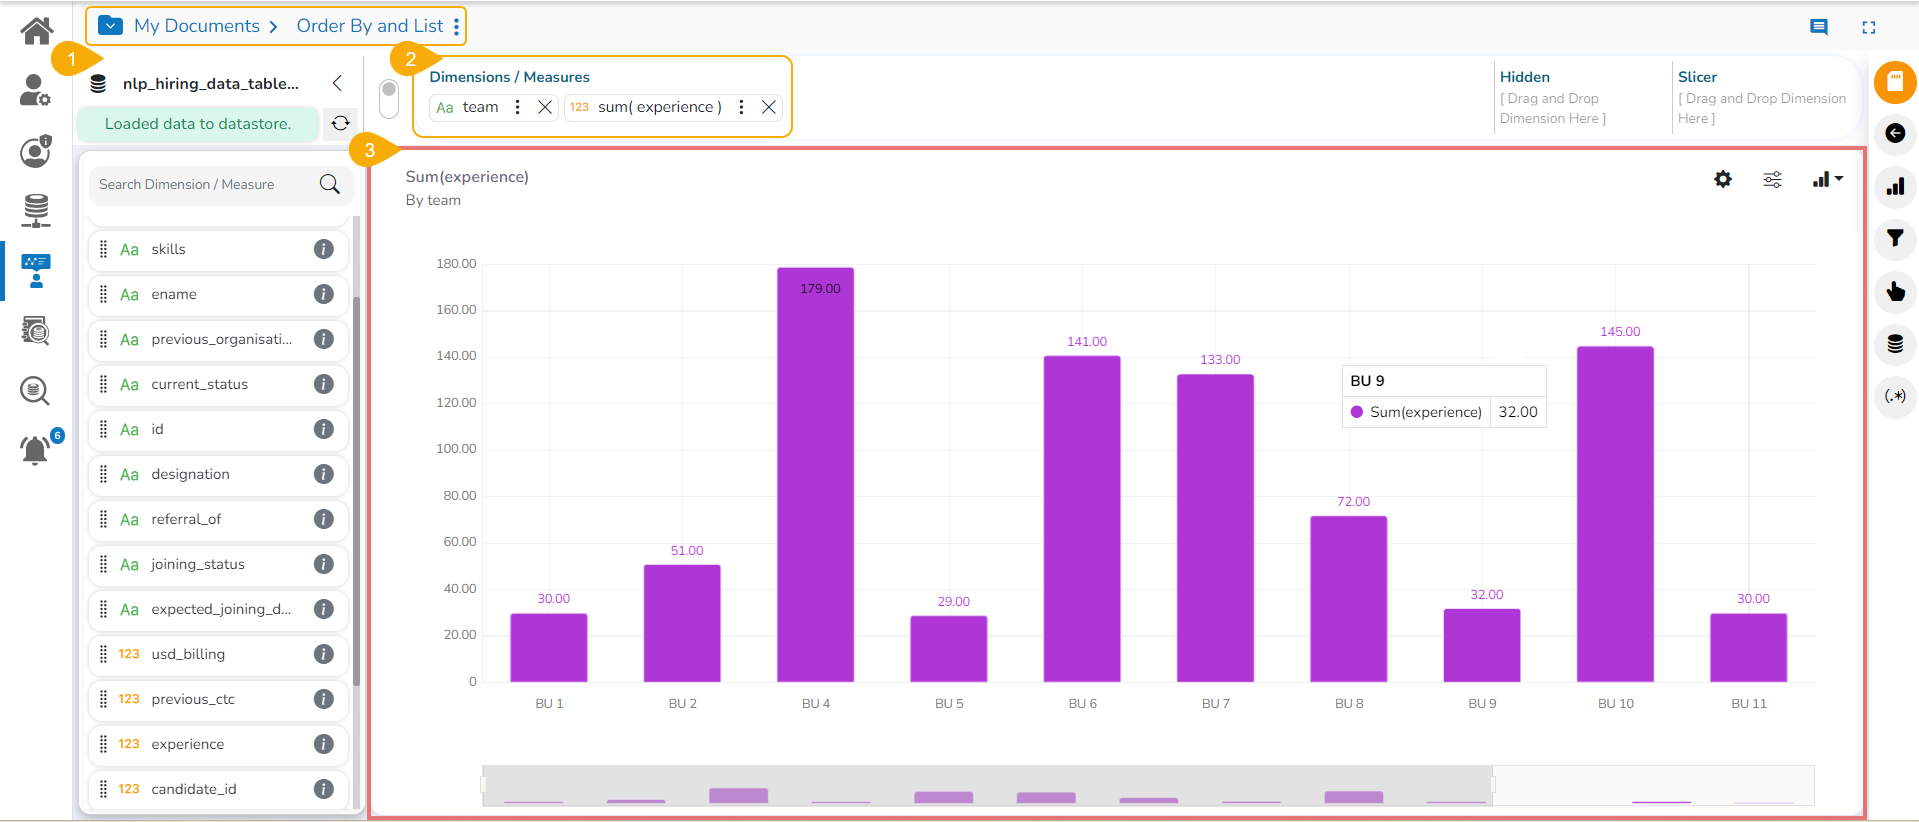The image size is (1919, 822).
Task: Remove the team dimension chip
Action: pos(545,107)
